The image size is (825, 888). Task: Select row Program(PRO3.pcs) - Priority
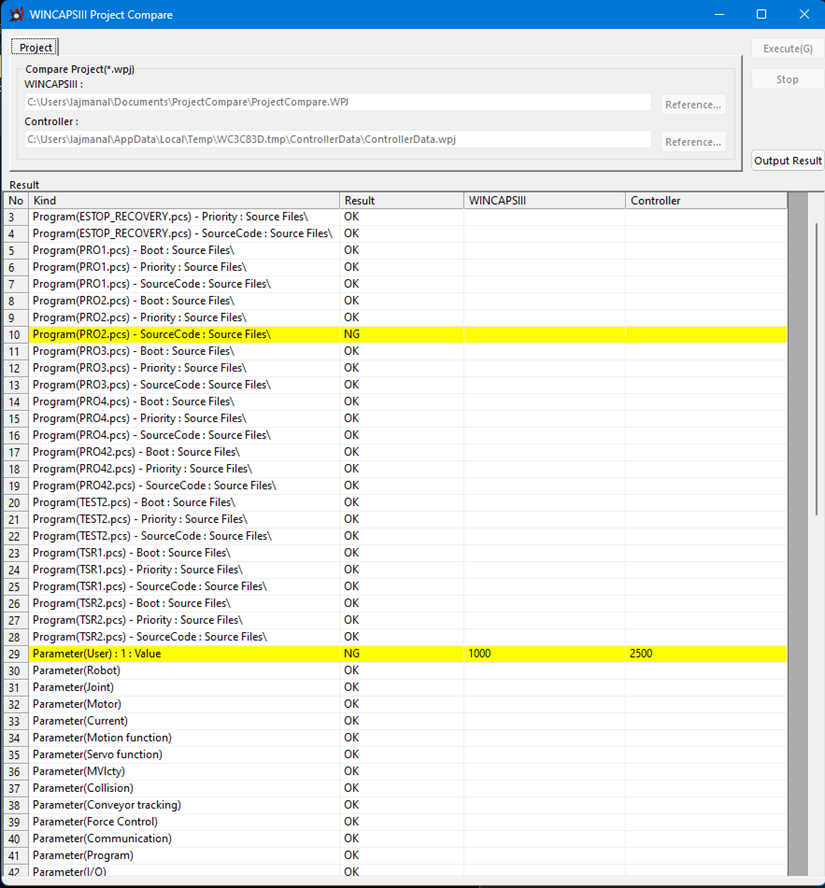395,368
